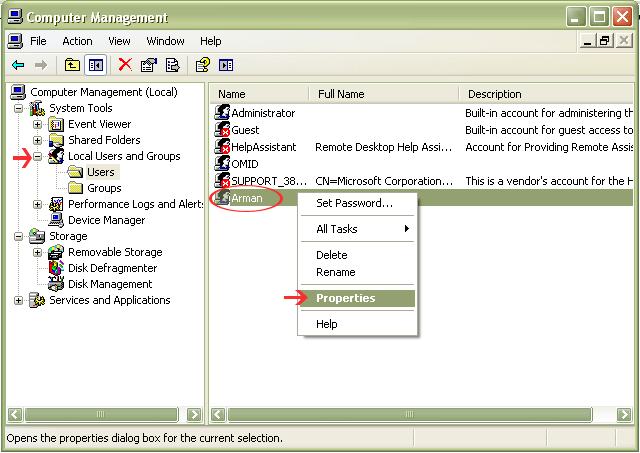Click the Help toolbar icon
This screenshot has height=453, width=640.
tap(202, 65)
